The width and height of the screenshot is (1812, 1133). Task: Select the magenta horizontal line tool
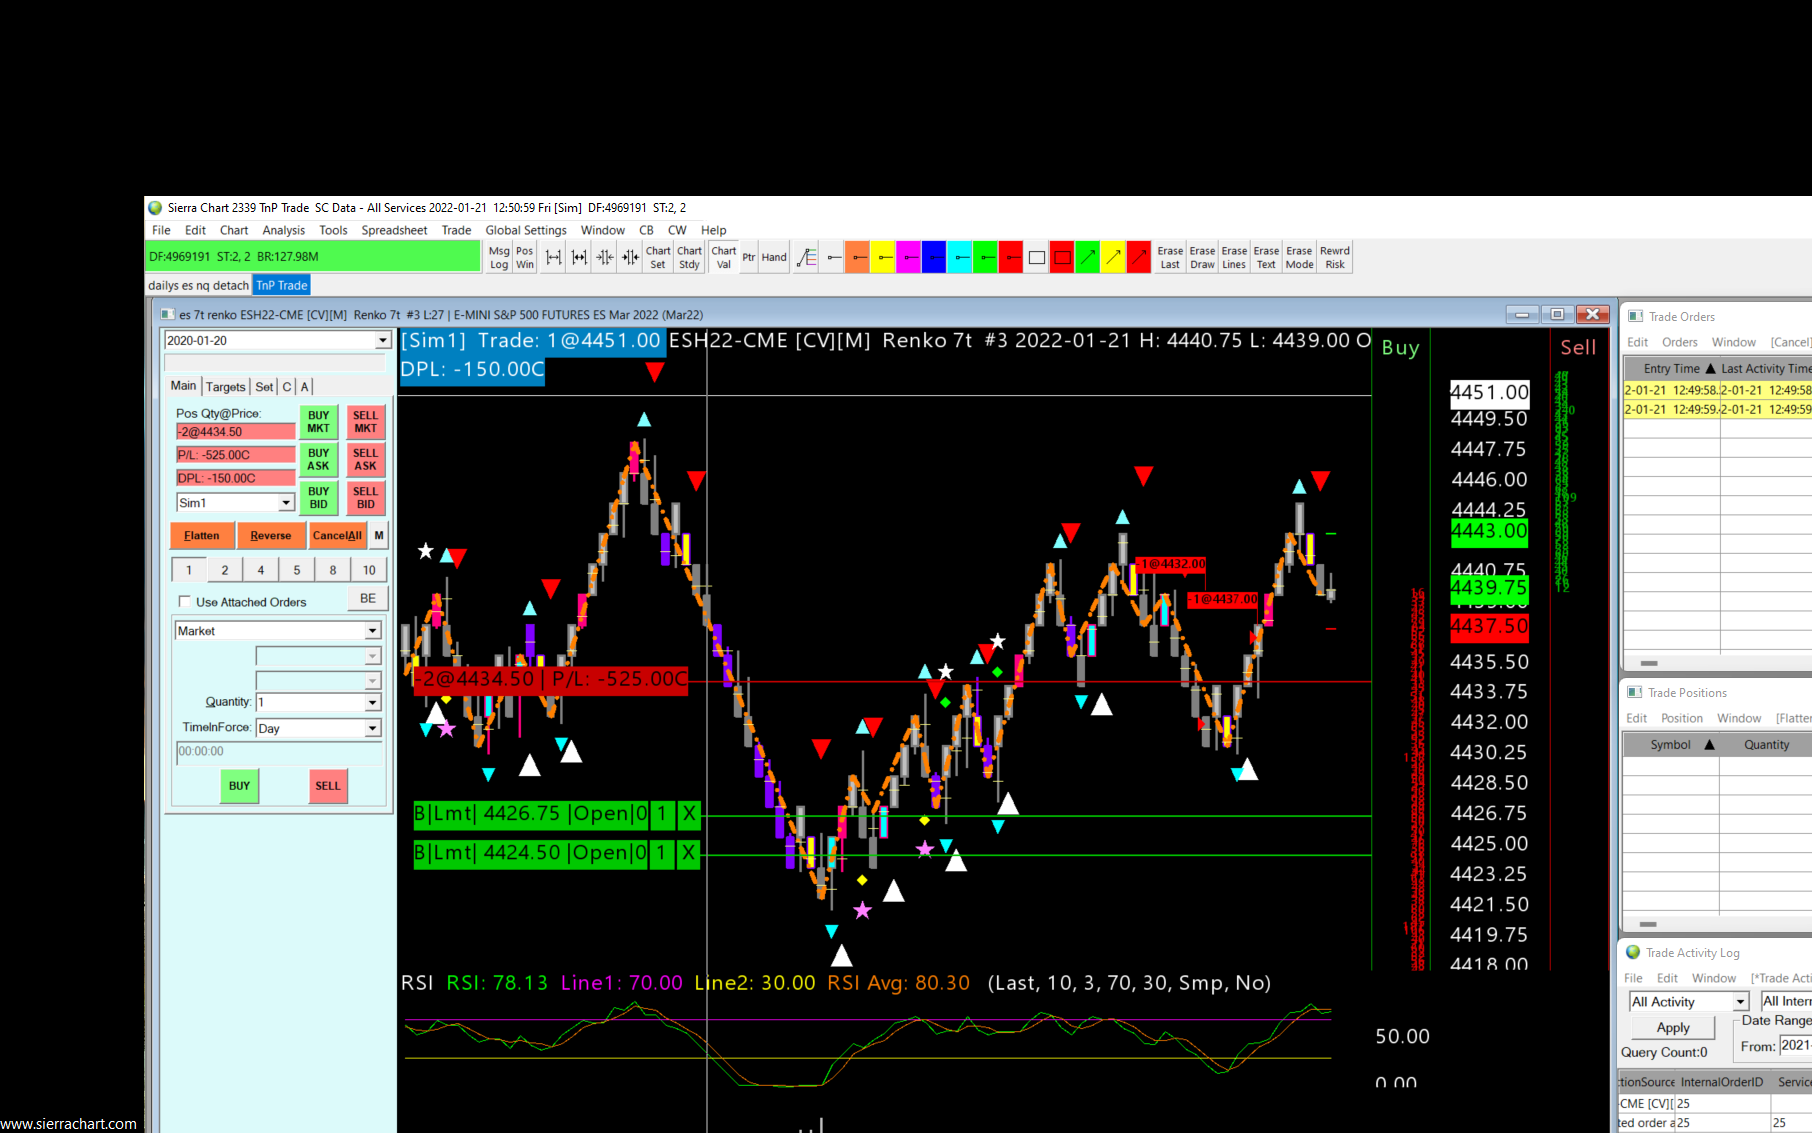(x=909, y=257)
